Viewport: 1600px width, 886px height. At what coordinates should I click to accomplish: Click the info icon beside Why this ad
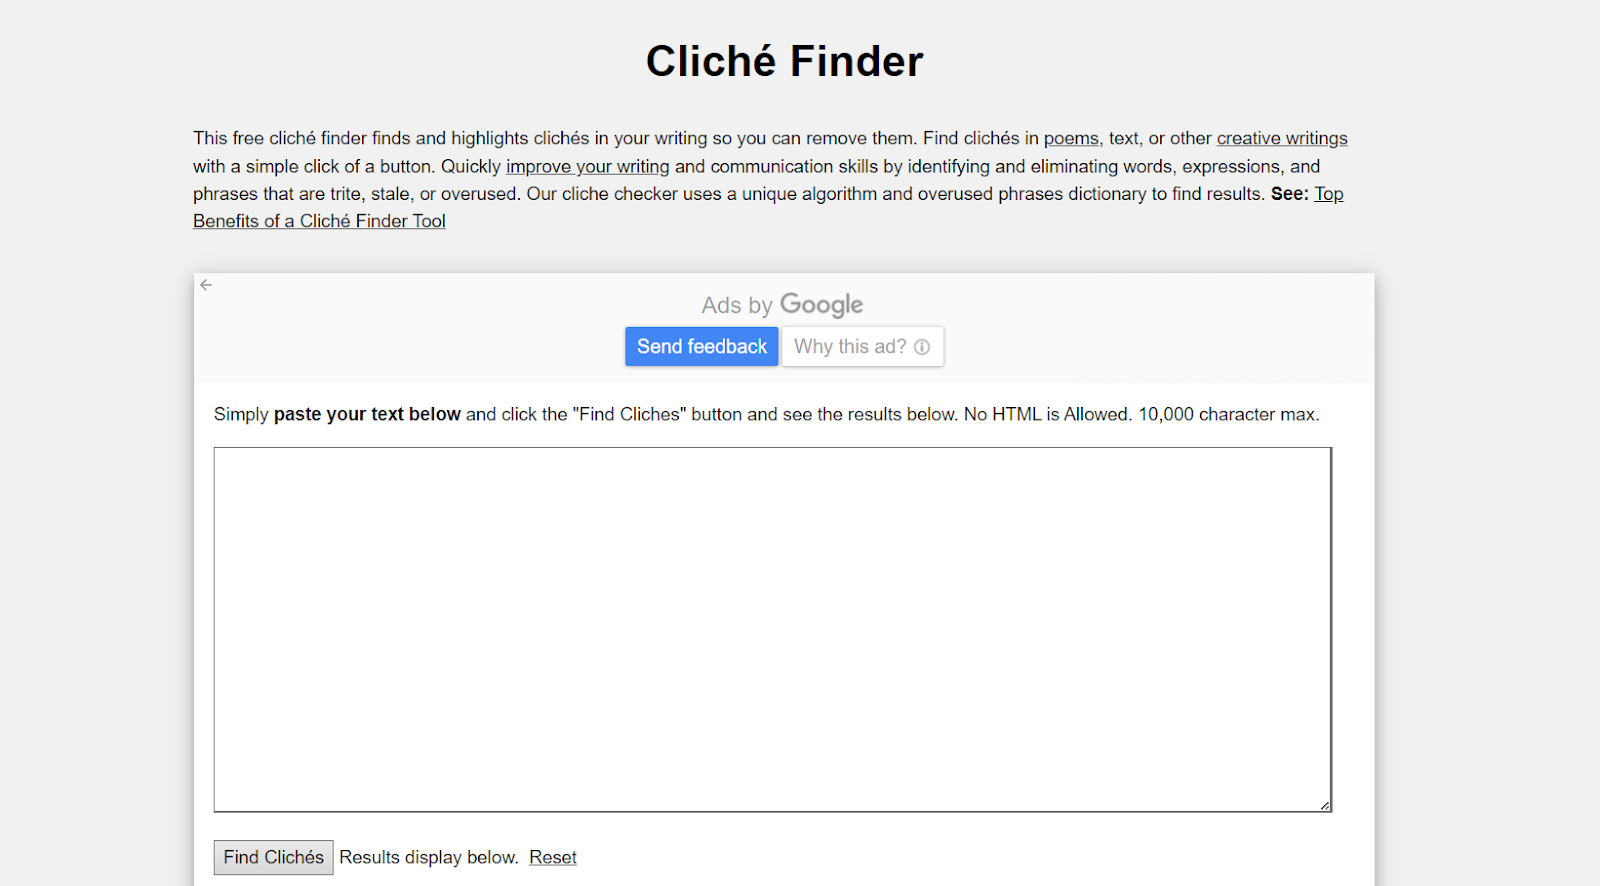coord(922,347)
